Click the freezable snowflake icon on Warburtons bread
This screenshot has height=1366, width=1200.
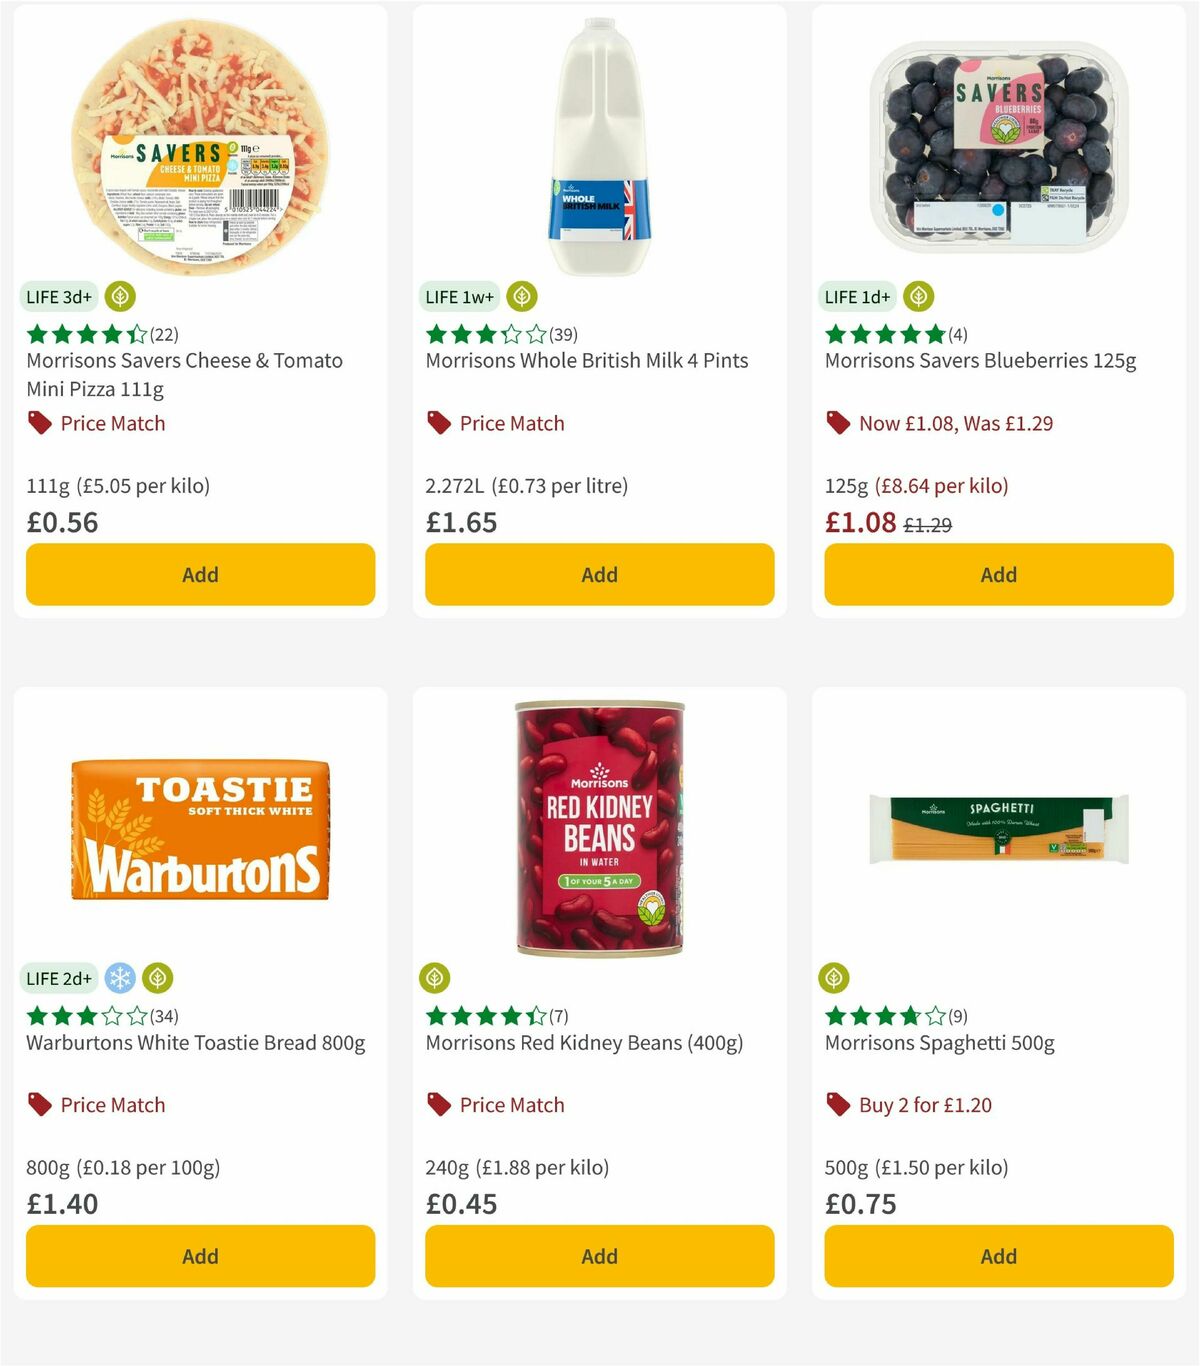pos(120,978)
